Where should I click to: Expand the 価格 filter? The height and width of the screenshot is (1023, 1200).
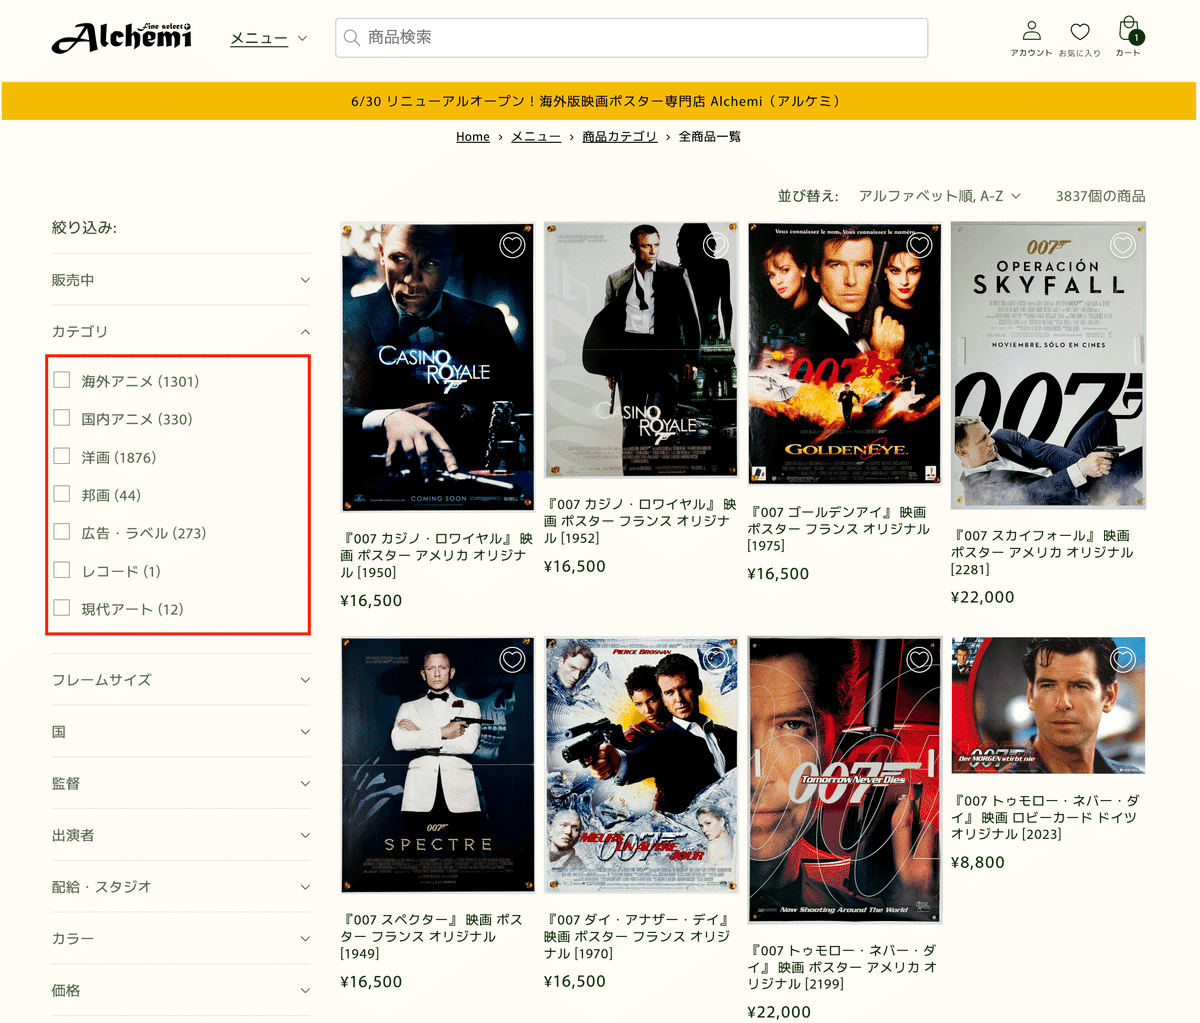[x=181, y=991]
